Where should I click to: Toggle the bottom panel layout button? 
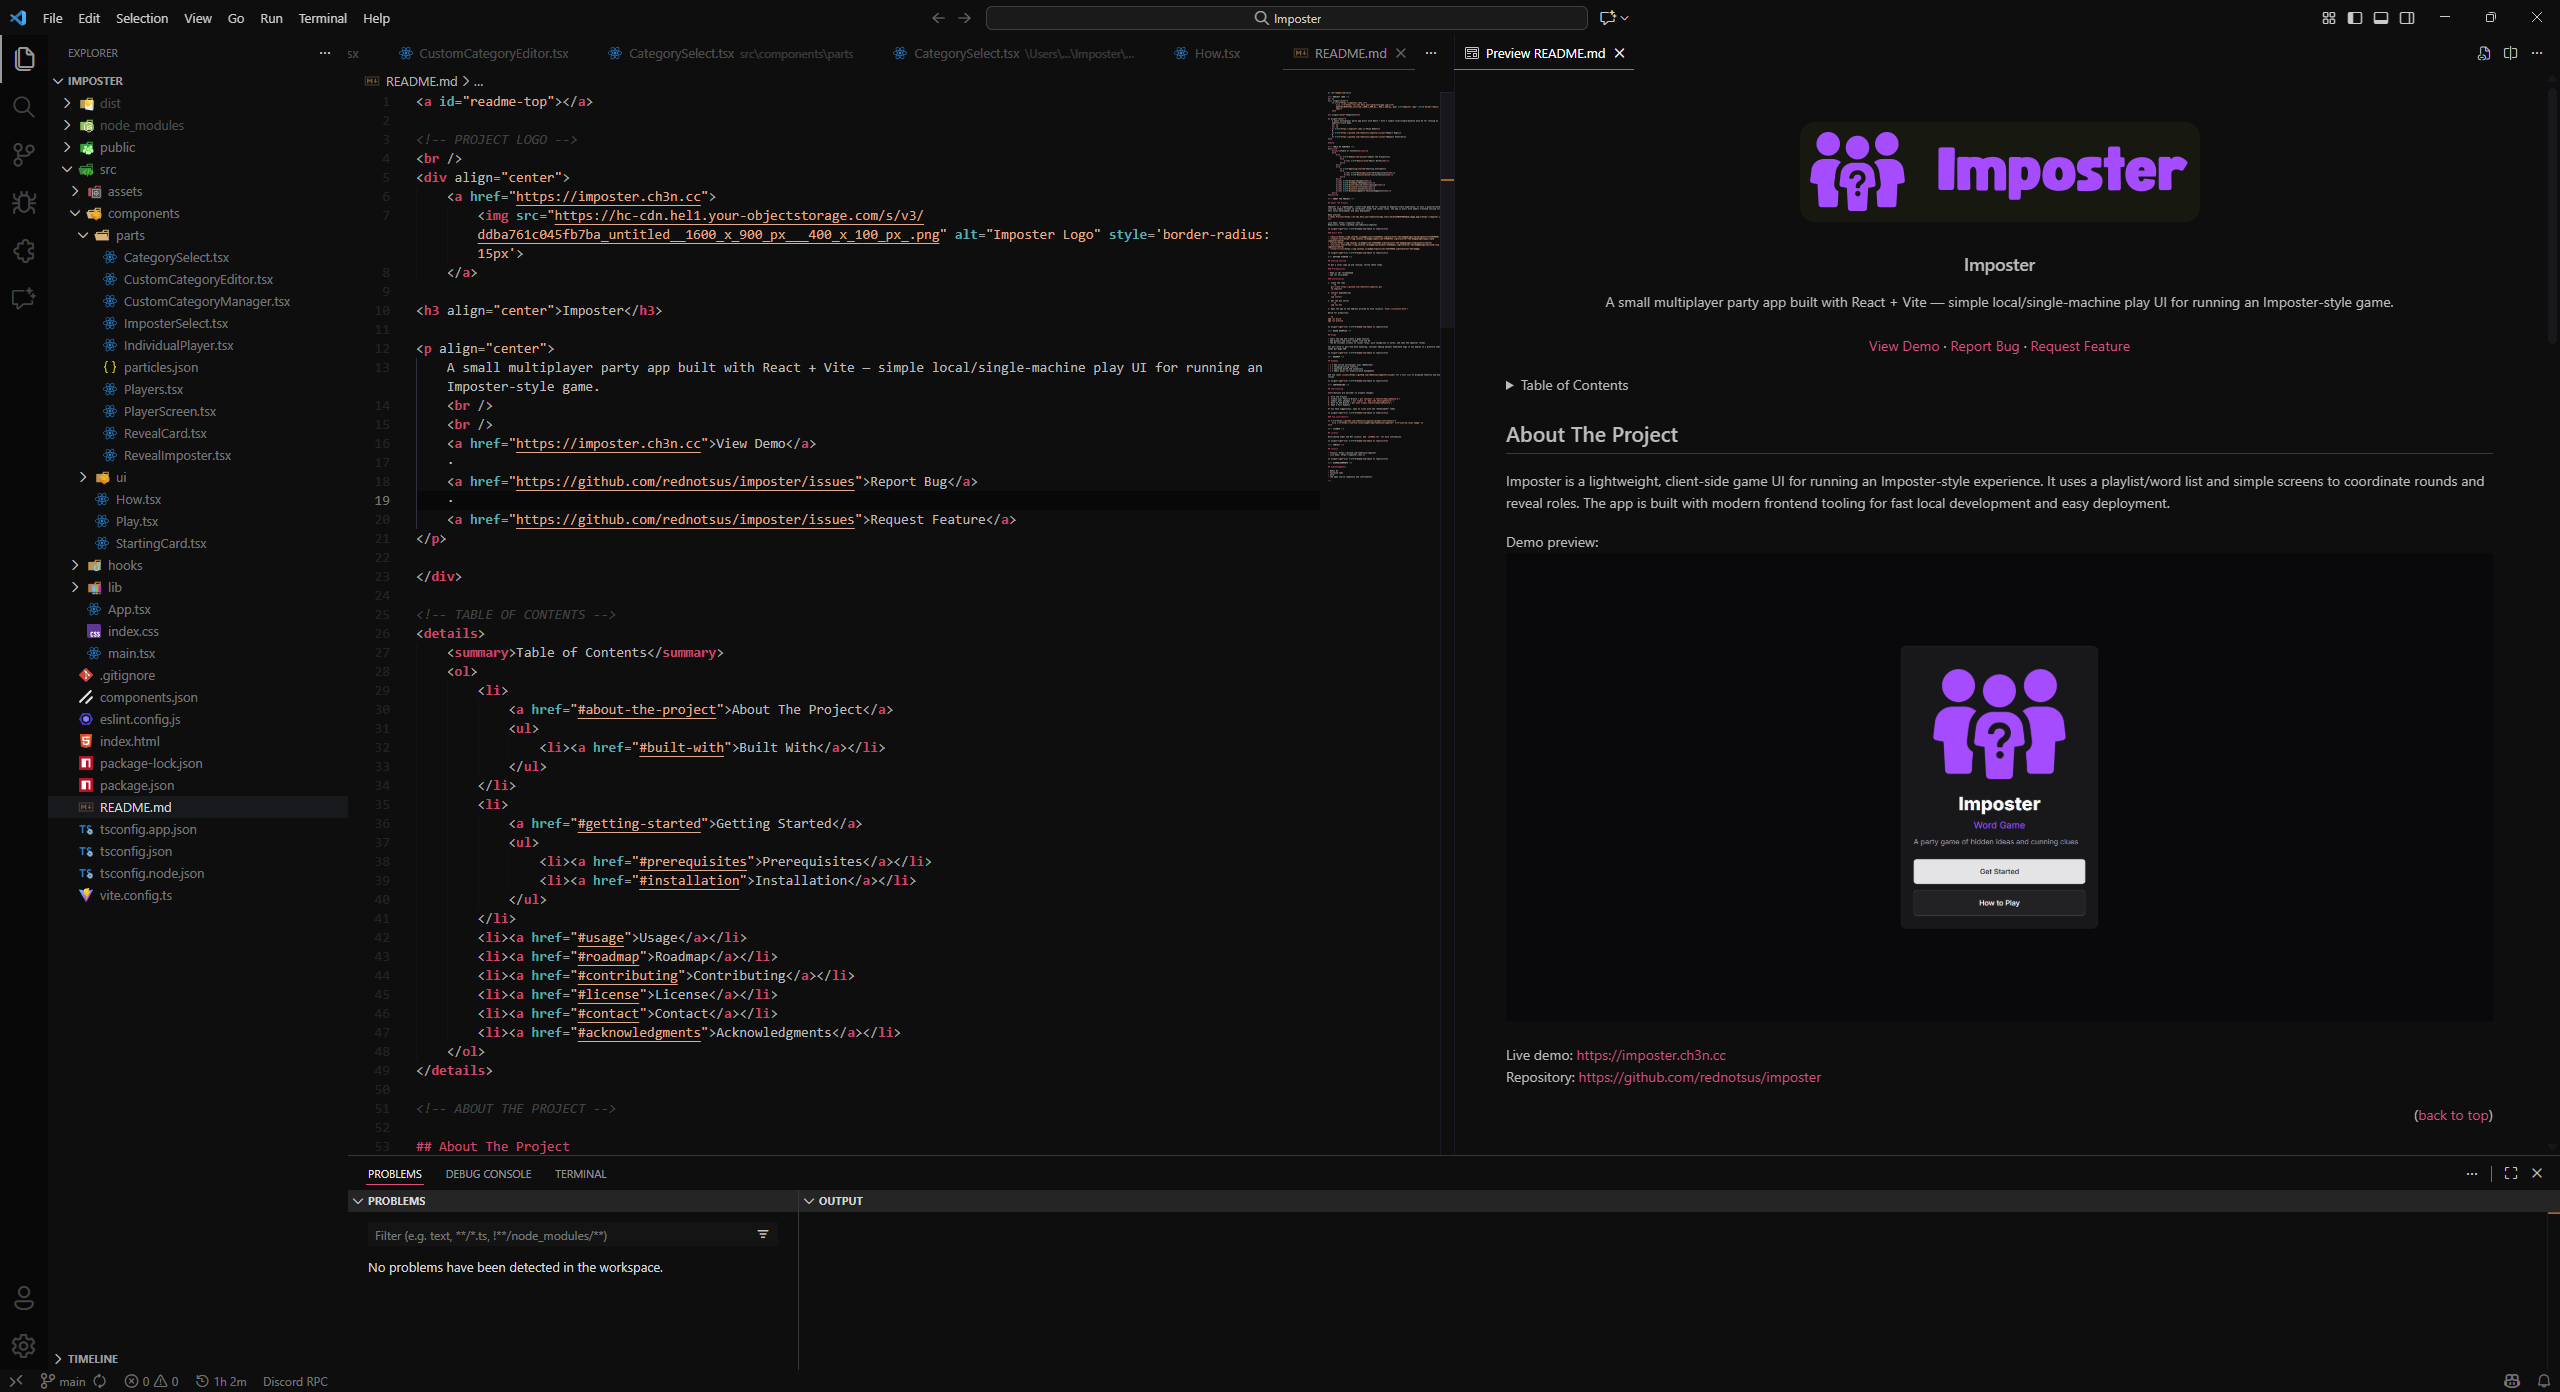click(2381, 18)
